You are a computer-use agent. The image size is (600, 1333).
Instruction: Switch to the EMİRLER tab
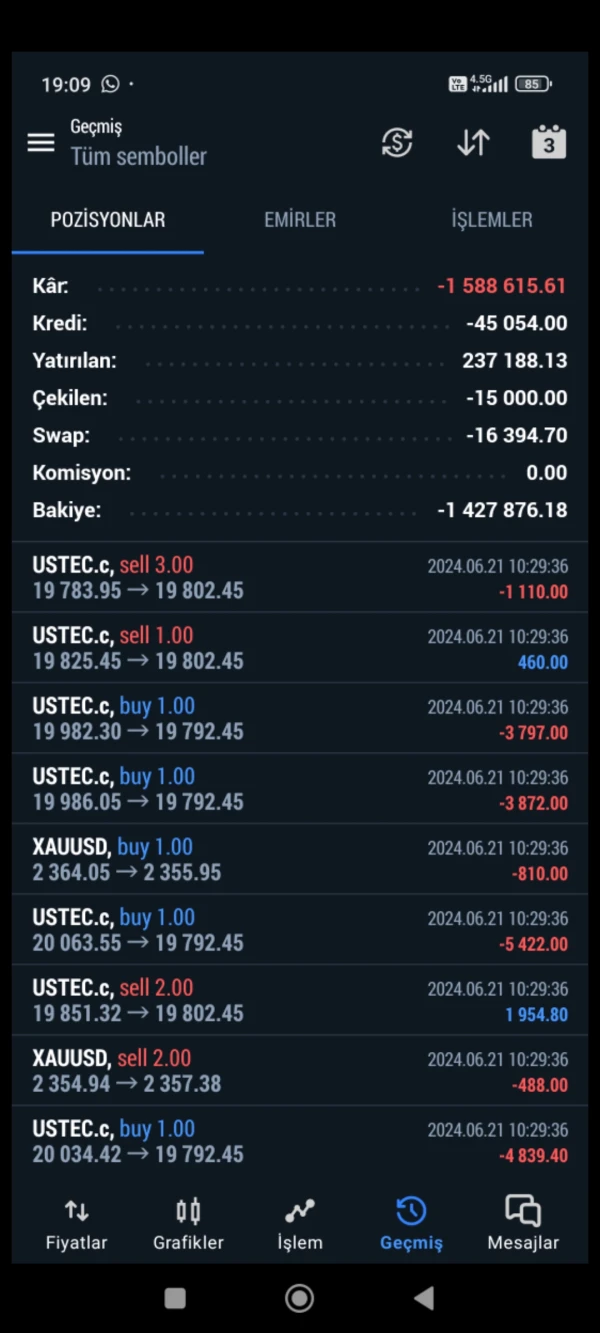(300, 220)
